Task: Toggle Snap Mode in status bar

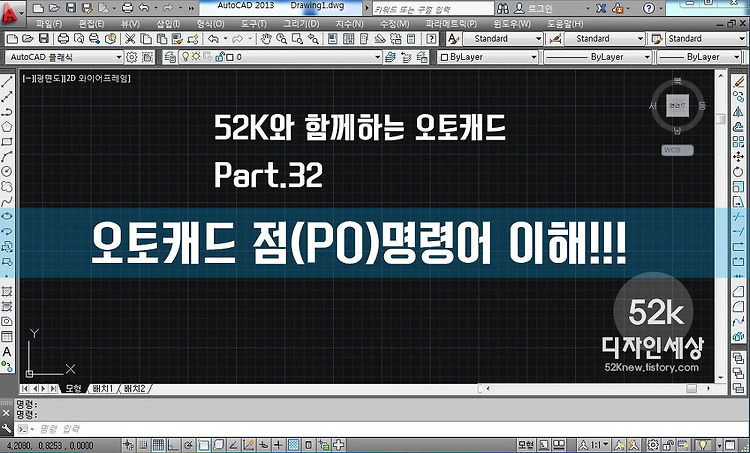Action: click(x=143, y=445)
